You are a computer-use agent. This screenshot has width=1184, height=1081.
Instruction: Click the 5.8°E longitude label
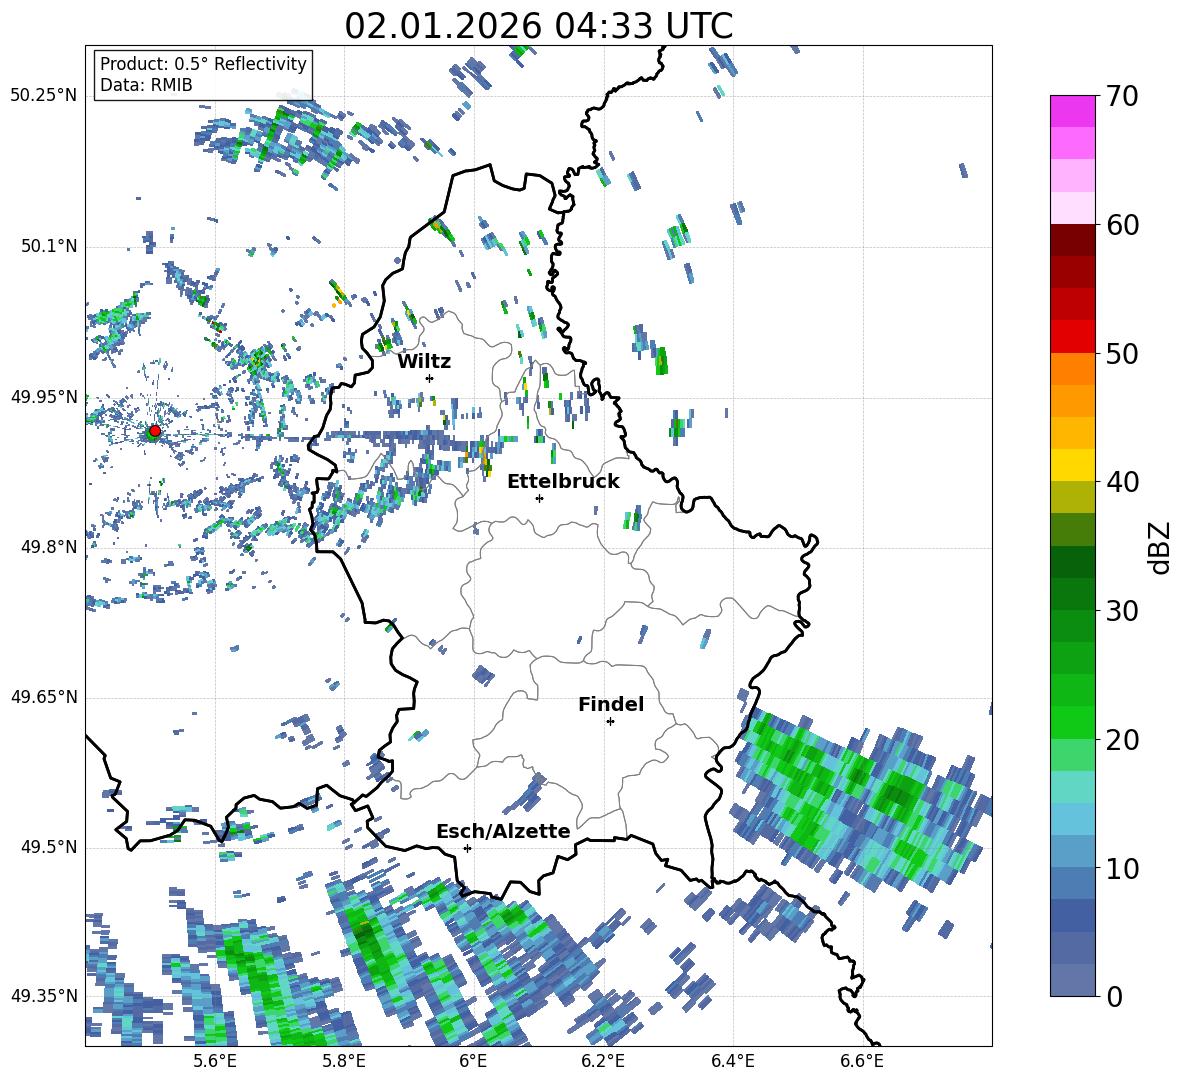[344, 1061]
